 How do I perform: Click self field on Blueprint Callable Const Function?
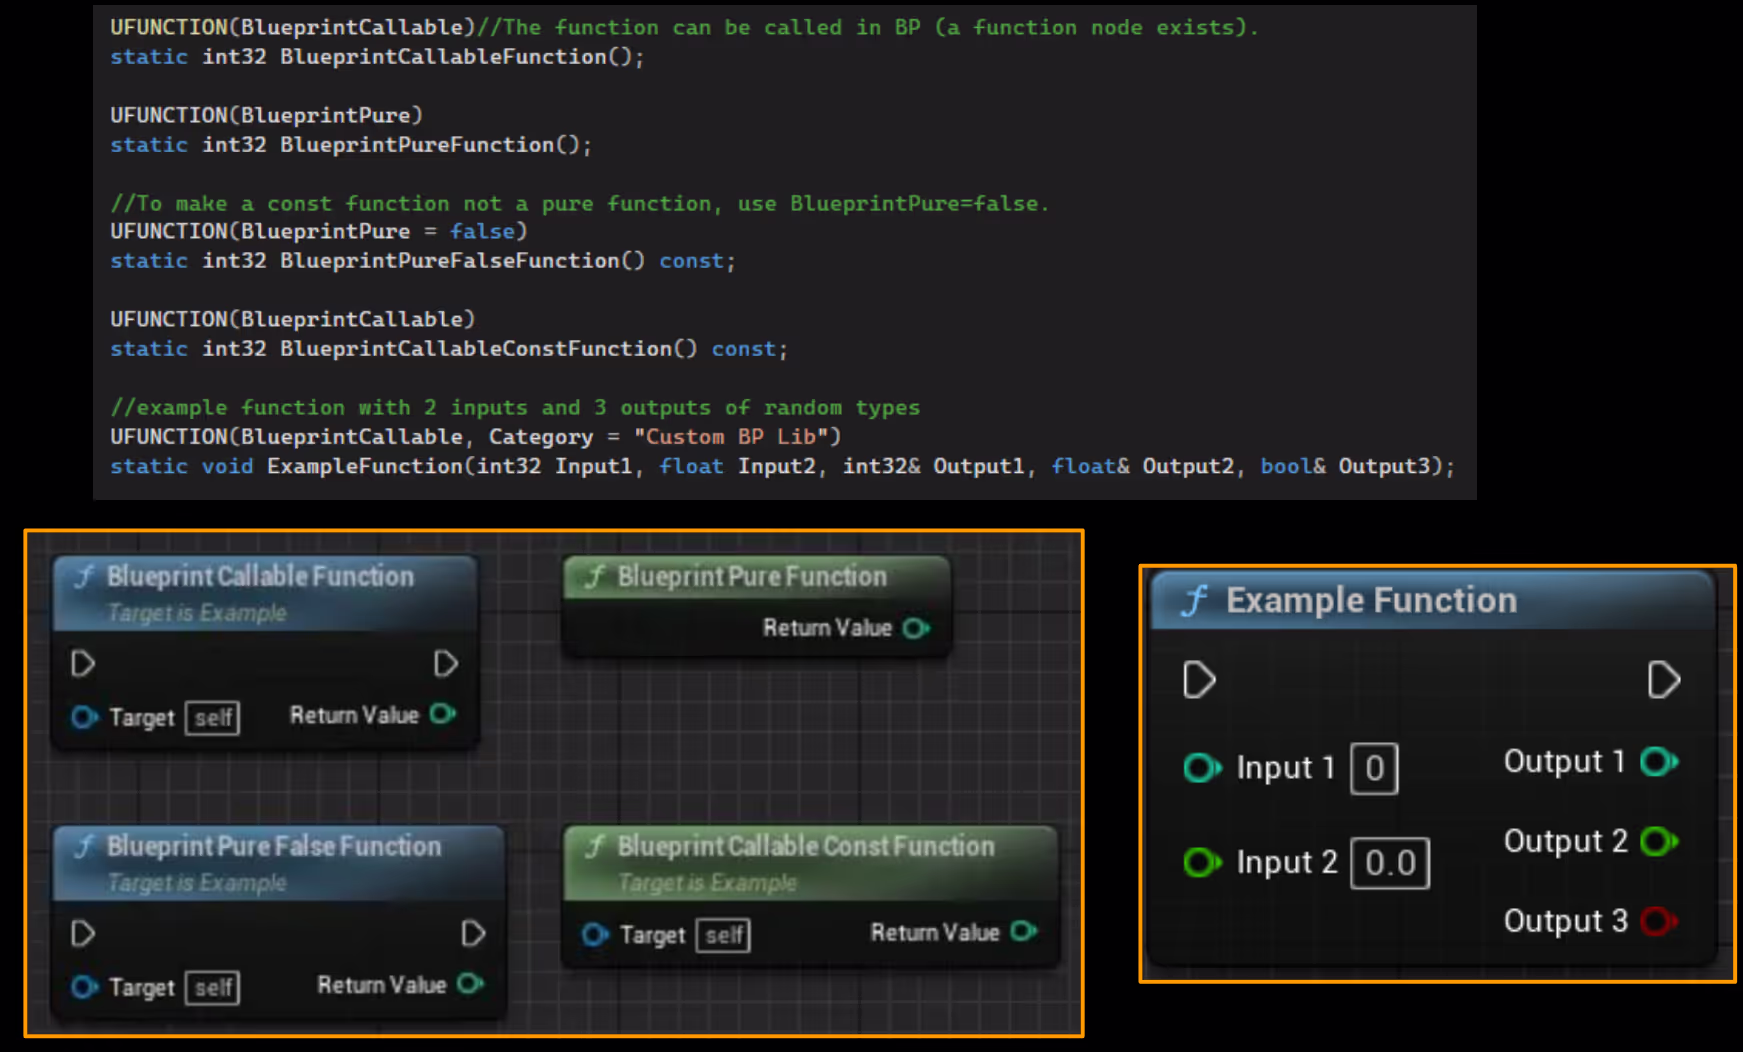click(x=724, y=936)
